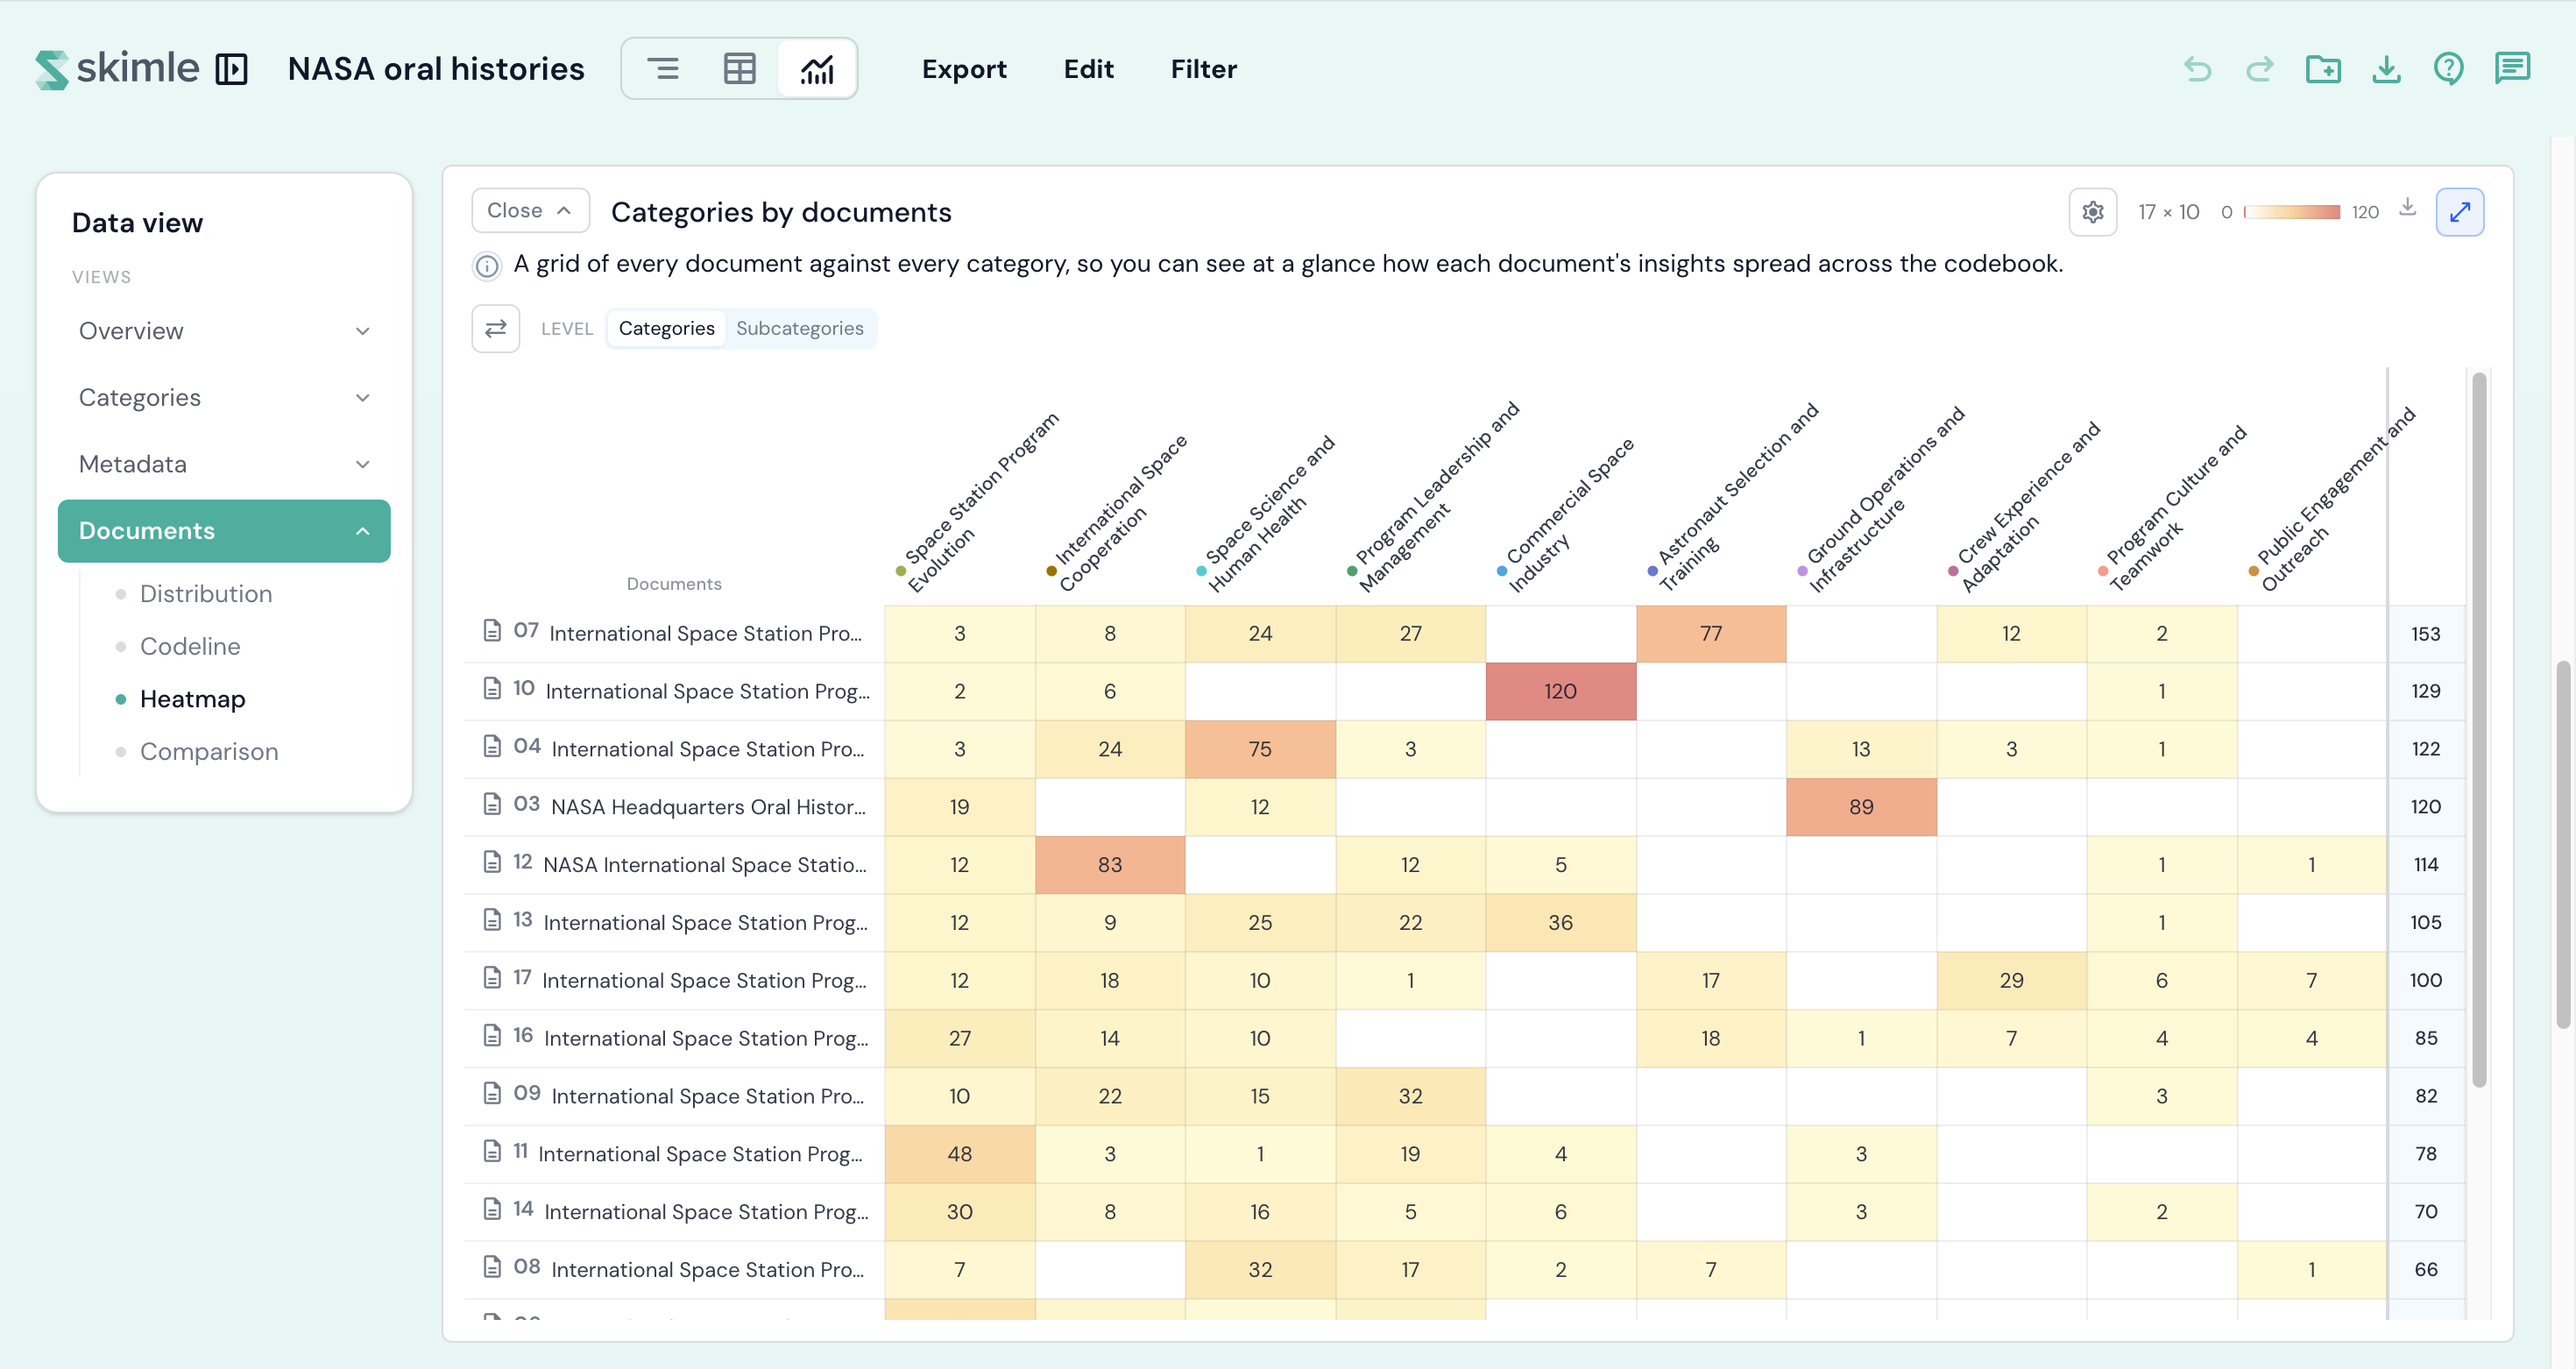The height and width of the screenshot is (1369, 2576).
Task: Open the Edit menu
Action: coord(1088,69)
